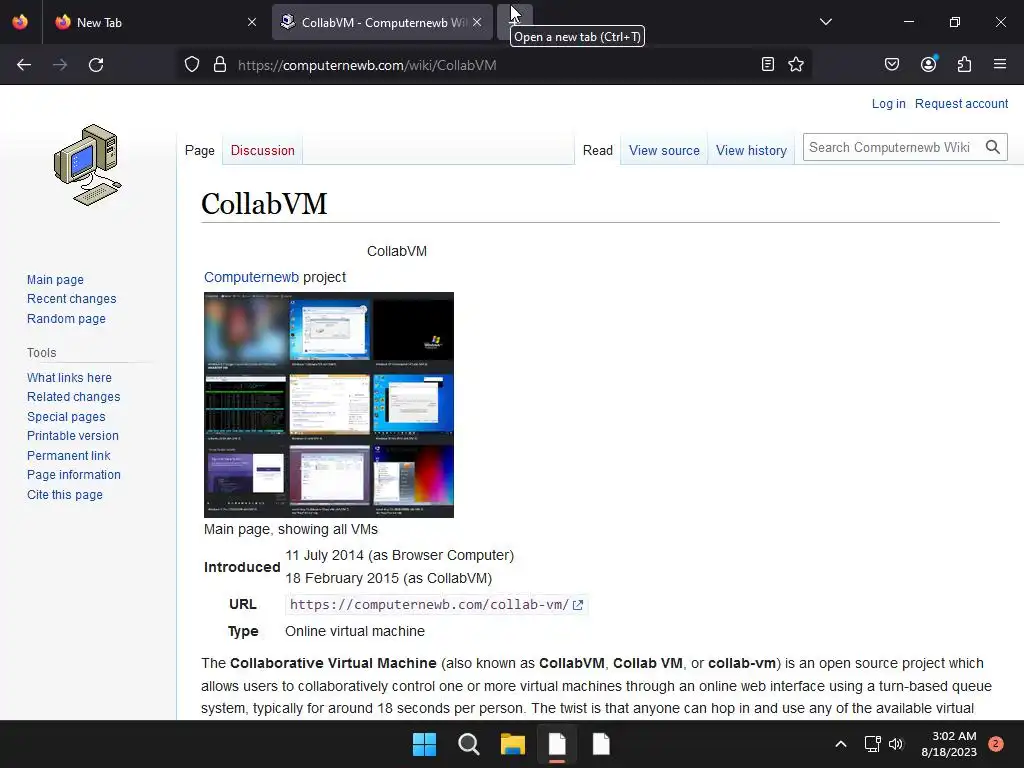Close the CollabVM tab
The width and height of the screenshot is (1024, 768).
click(x=477, y=22)
